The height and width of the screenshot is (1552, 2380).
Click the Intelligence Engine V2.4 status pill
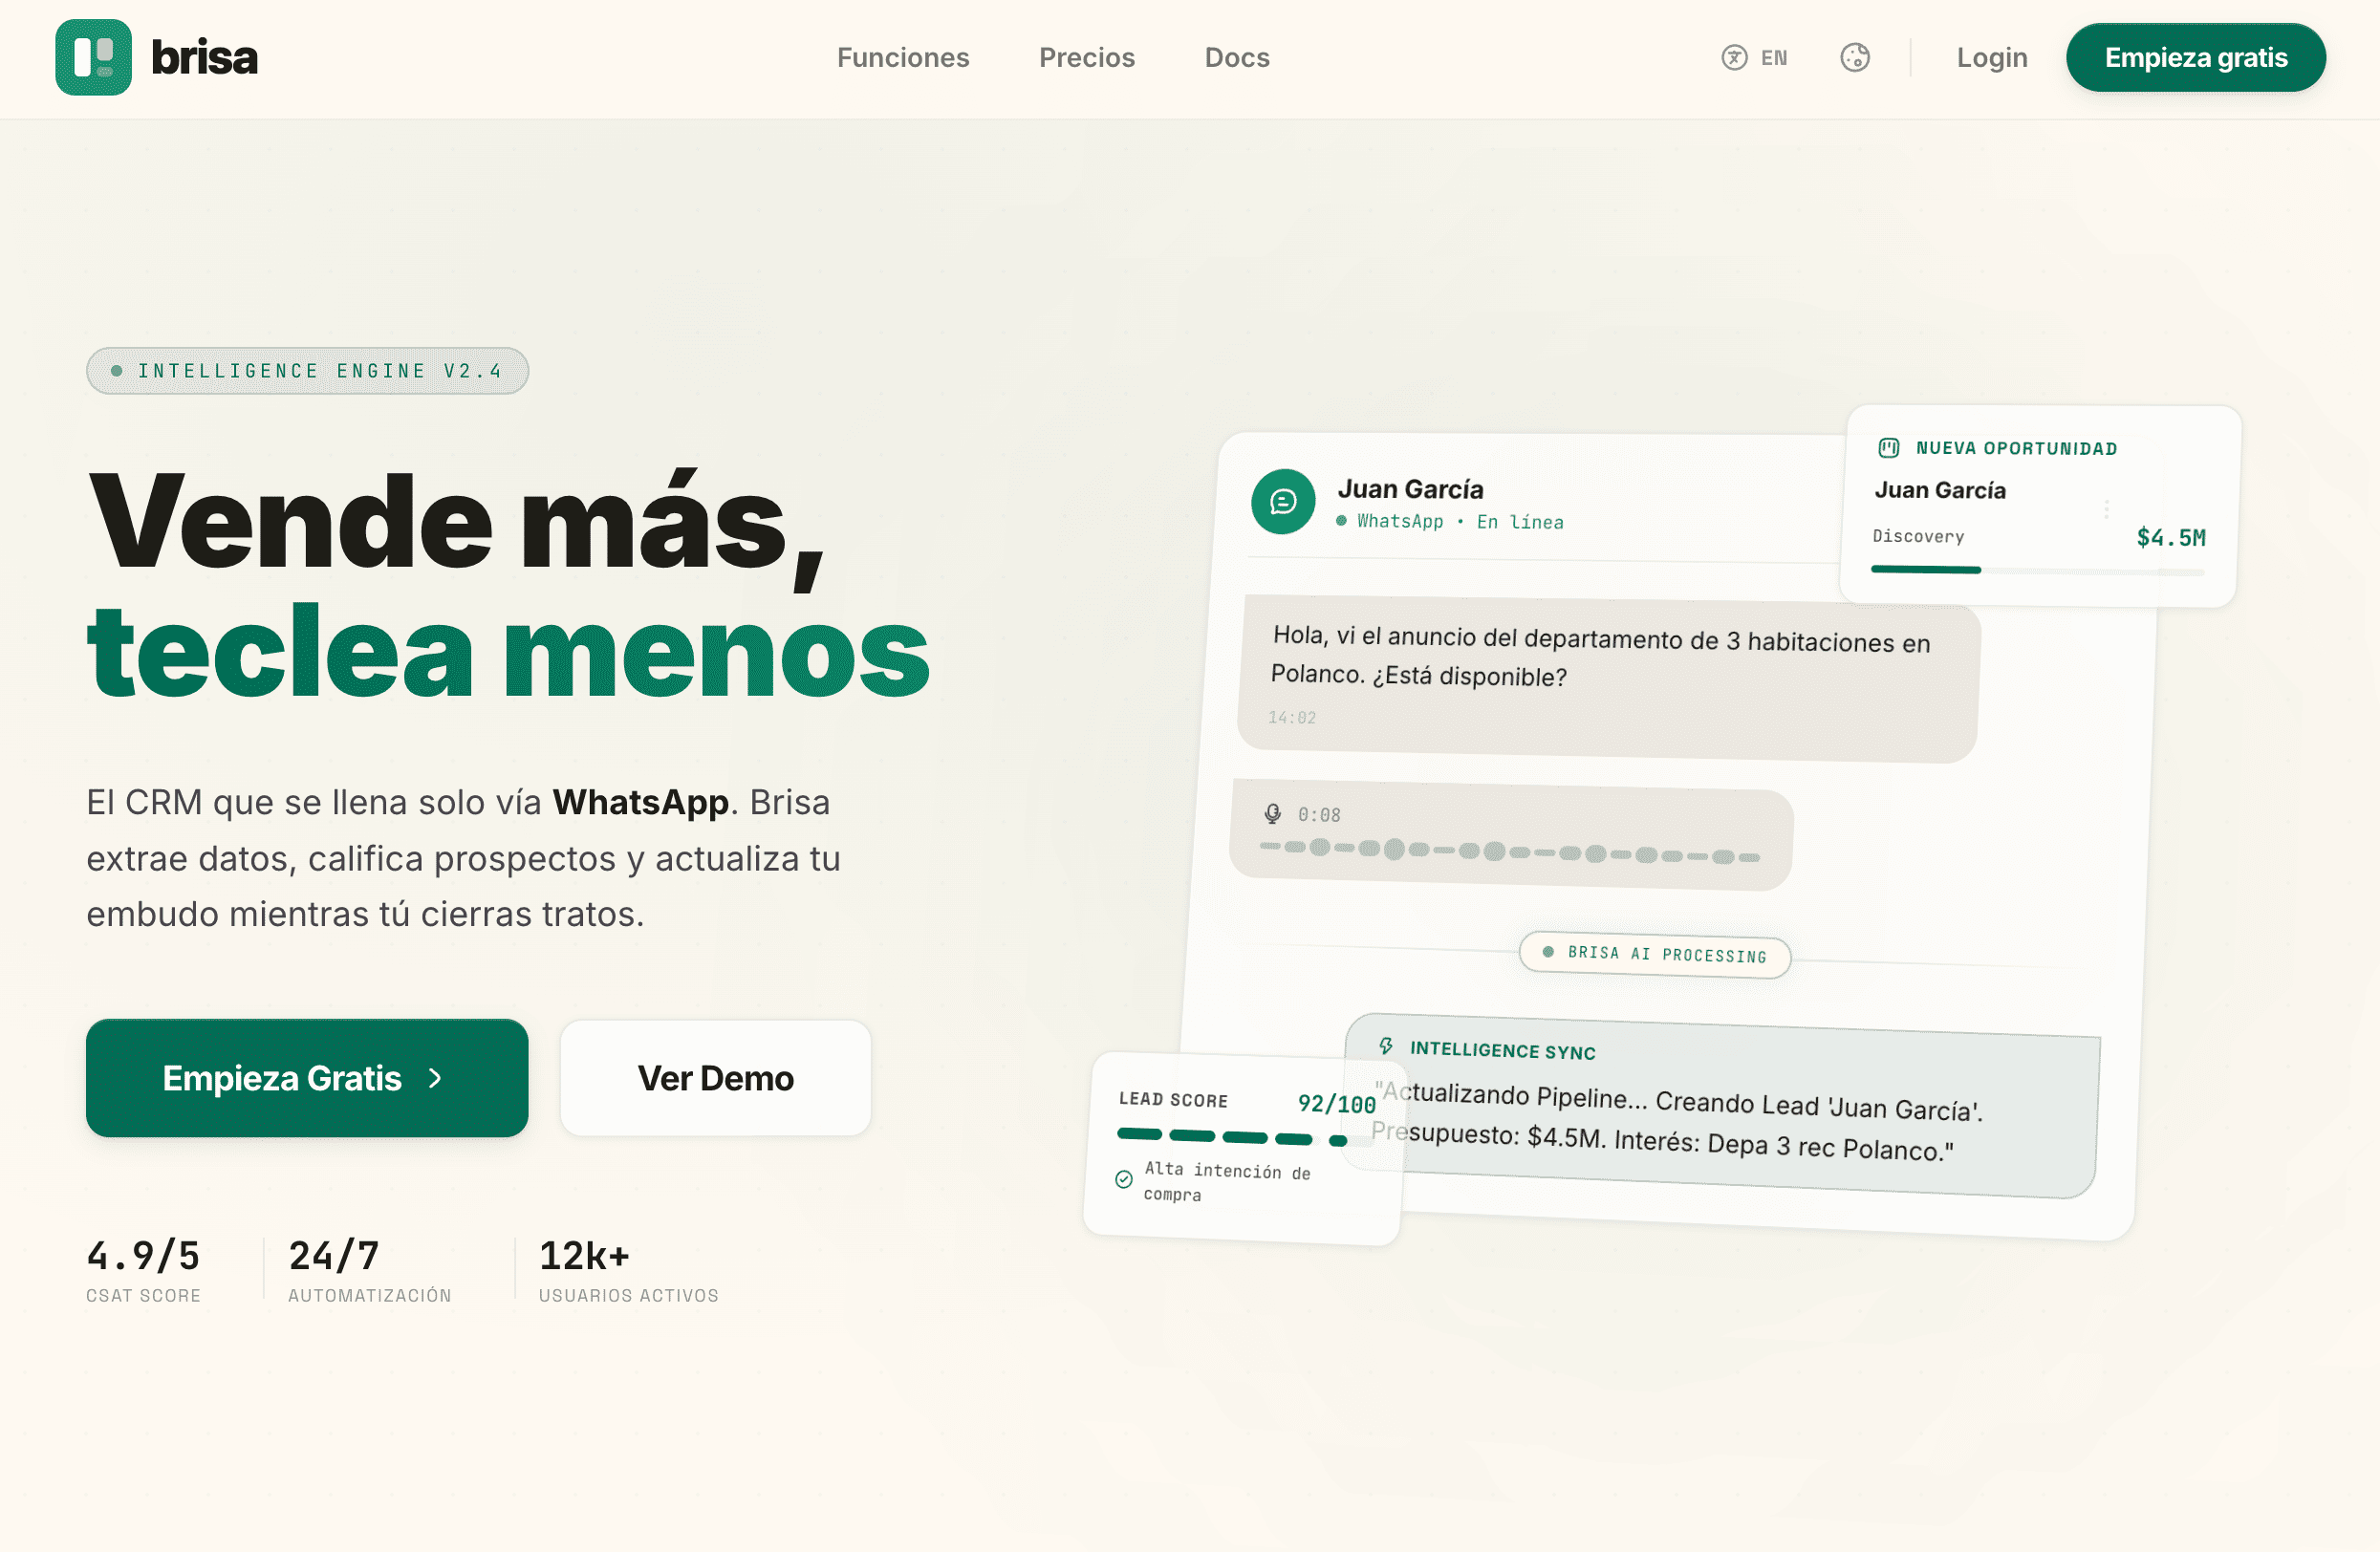tap(307, 370)
